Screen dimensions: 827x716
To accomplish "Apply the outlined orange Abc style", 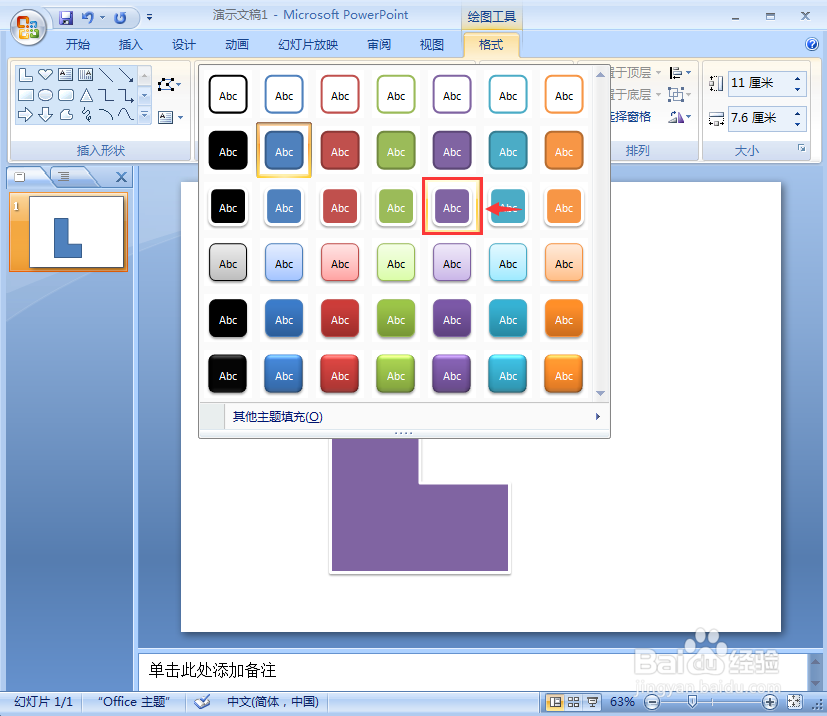I will coord(564,95).
